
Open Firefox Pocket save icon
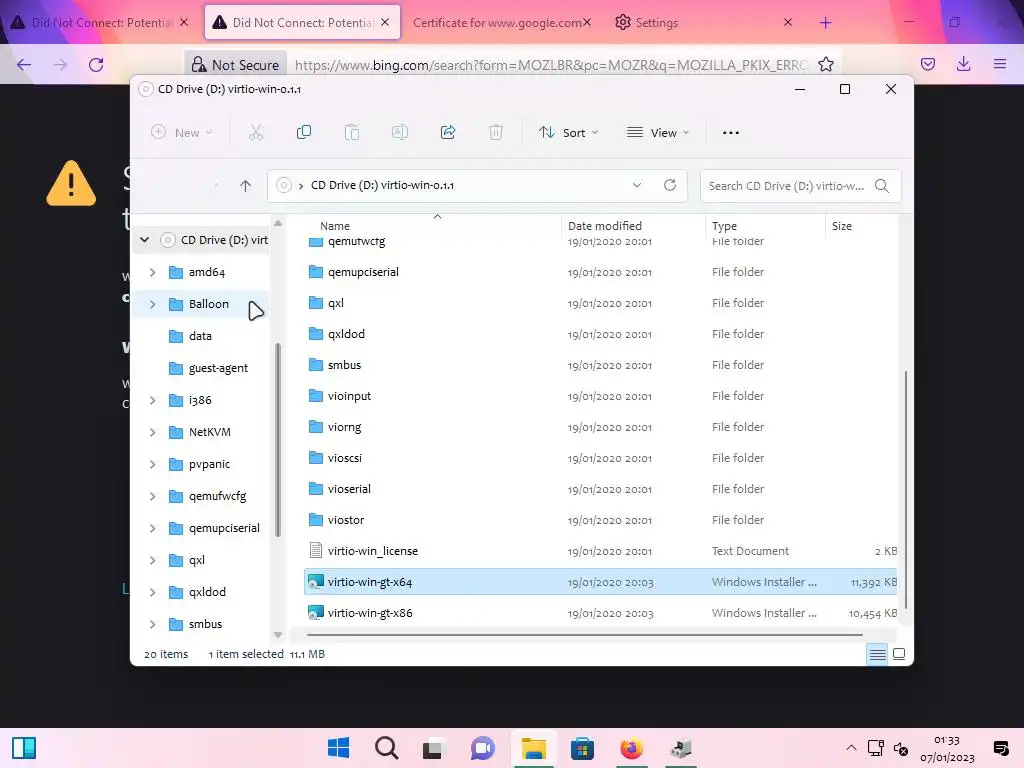point(928,64)
